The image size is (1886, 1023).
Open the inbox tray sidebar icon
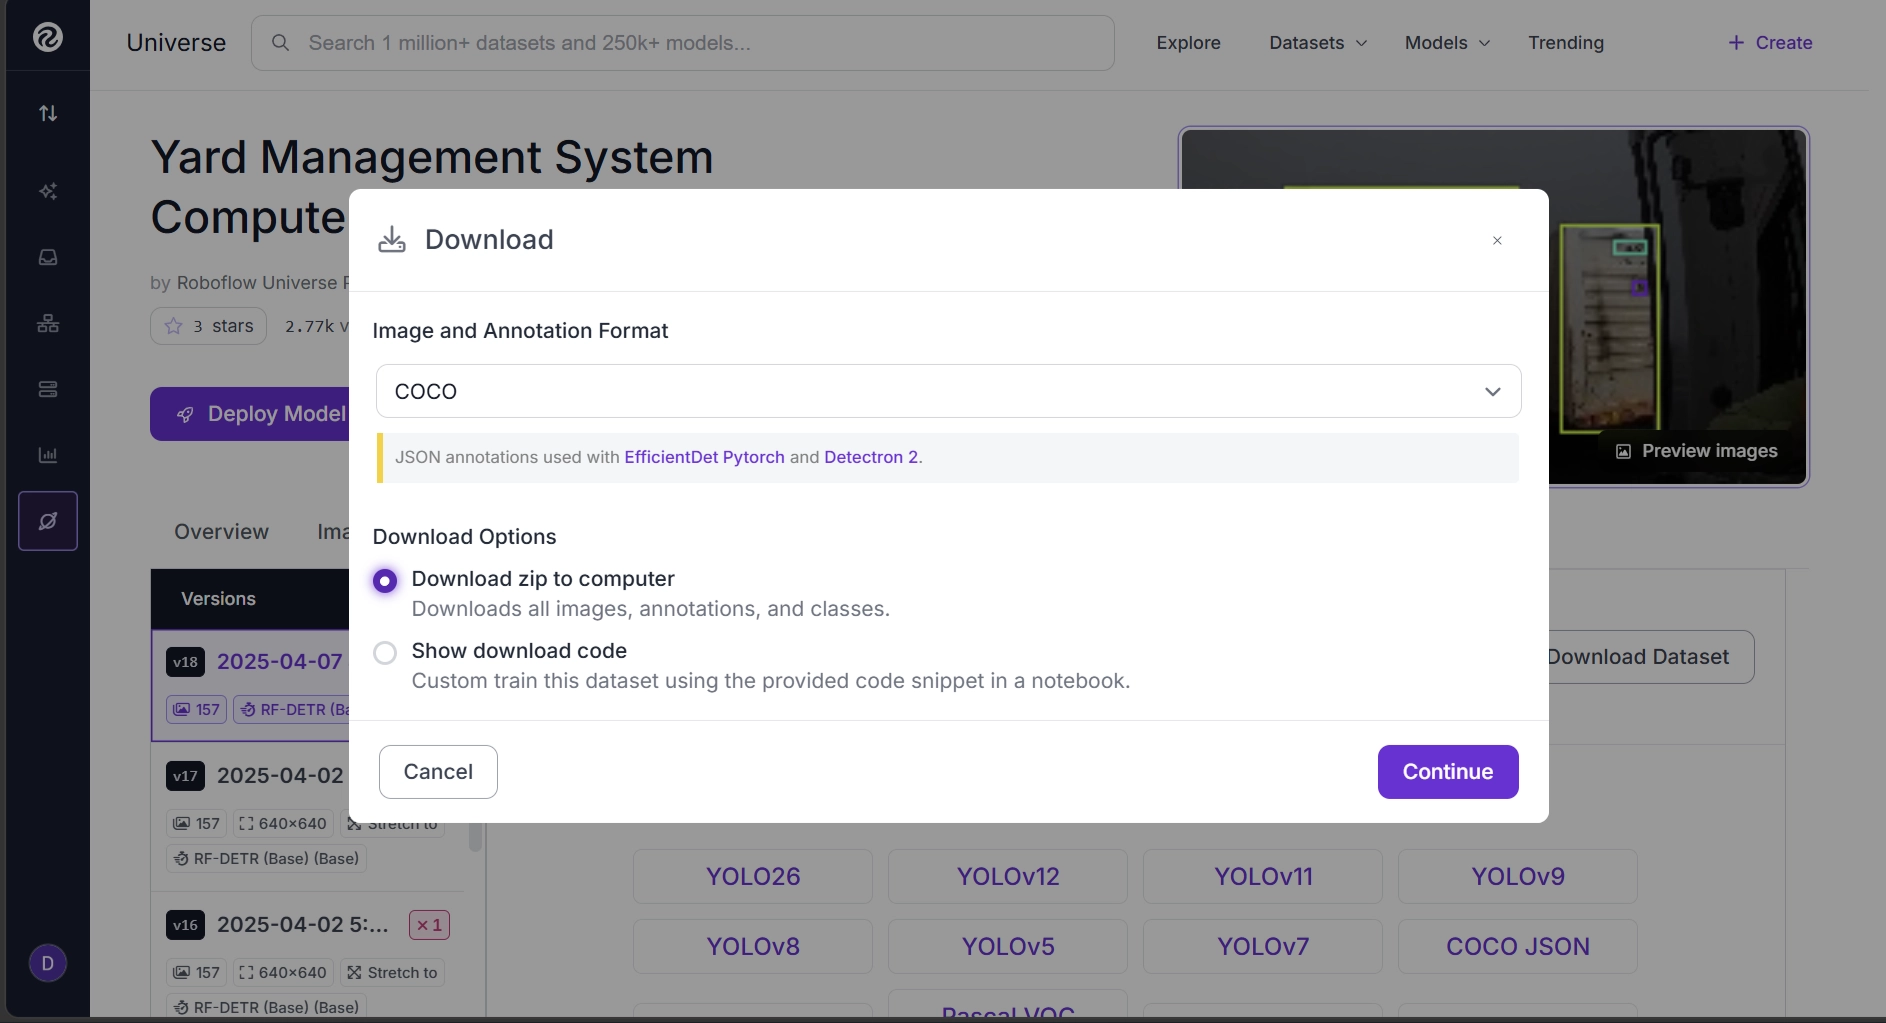[x=48, y=257]
